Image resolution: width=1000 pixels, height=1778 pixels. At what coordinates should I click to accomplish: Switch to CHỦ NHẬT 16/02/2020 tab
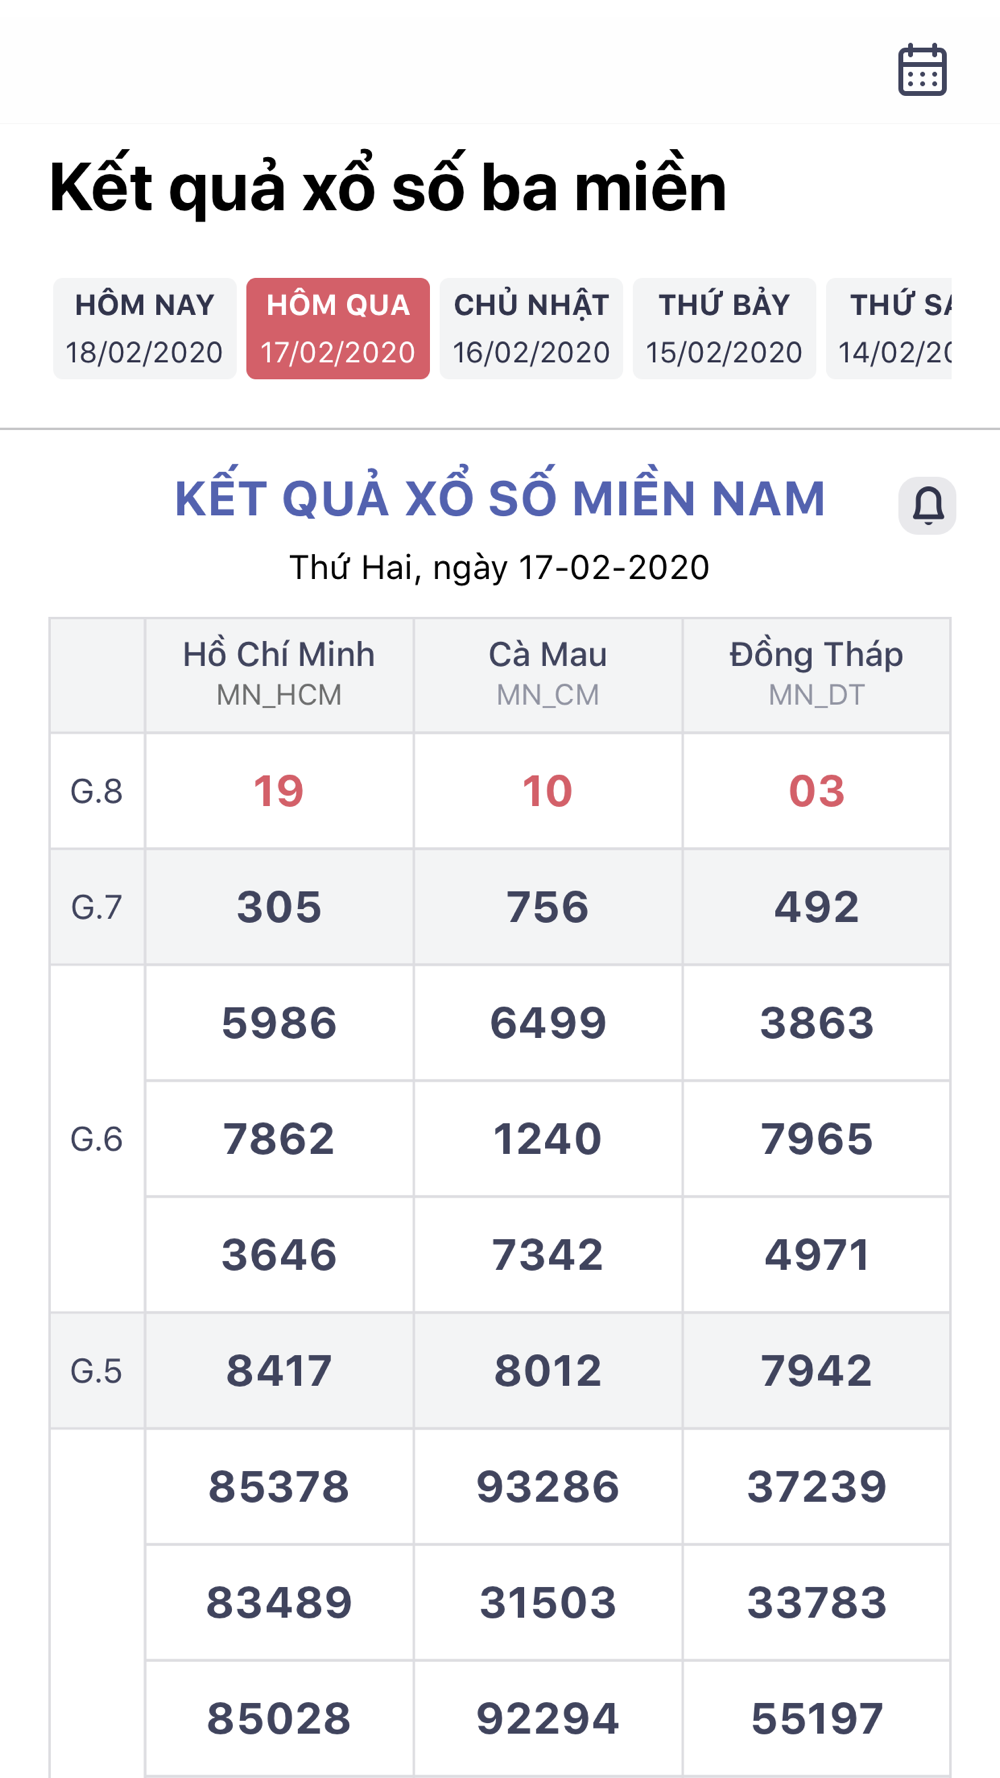pos(531,328)
